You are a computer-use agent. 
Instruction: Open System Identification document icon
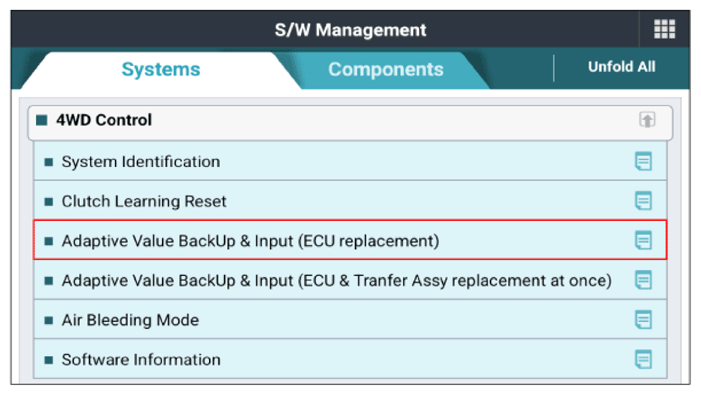643,161
